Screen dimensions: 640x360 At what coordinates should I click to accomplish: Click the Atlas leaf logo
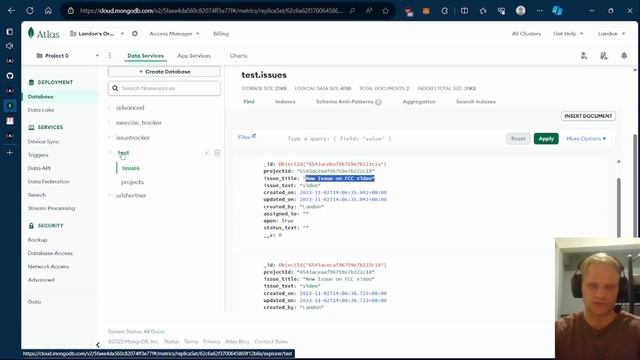pos(31,33)
